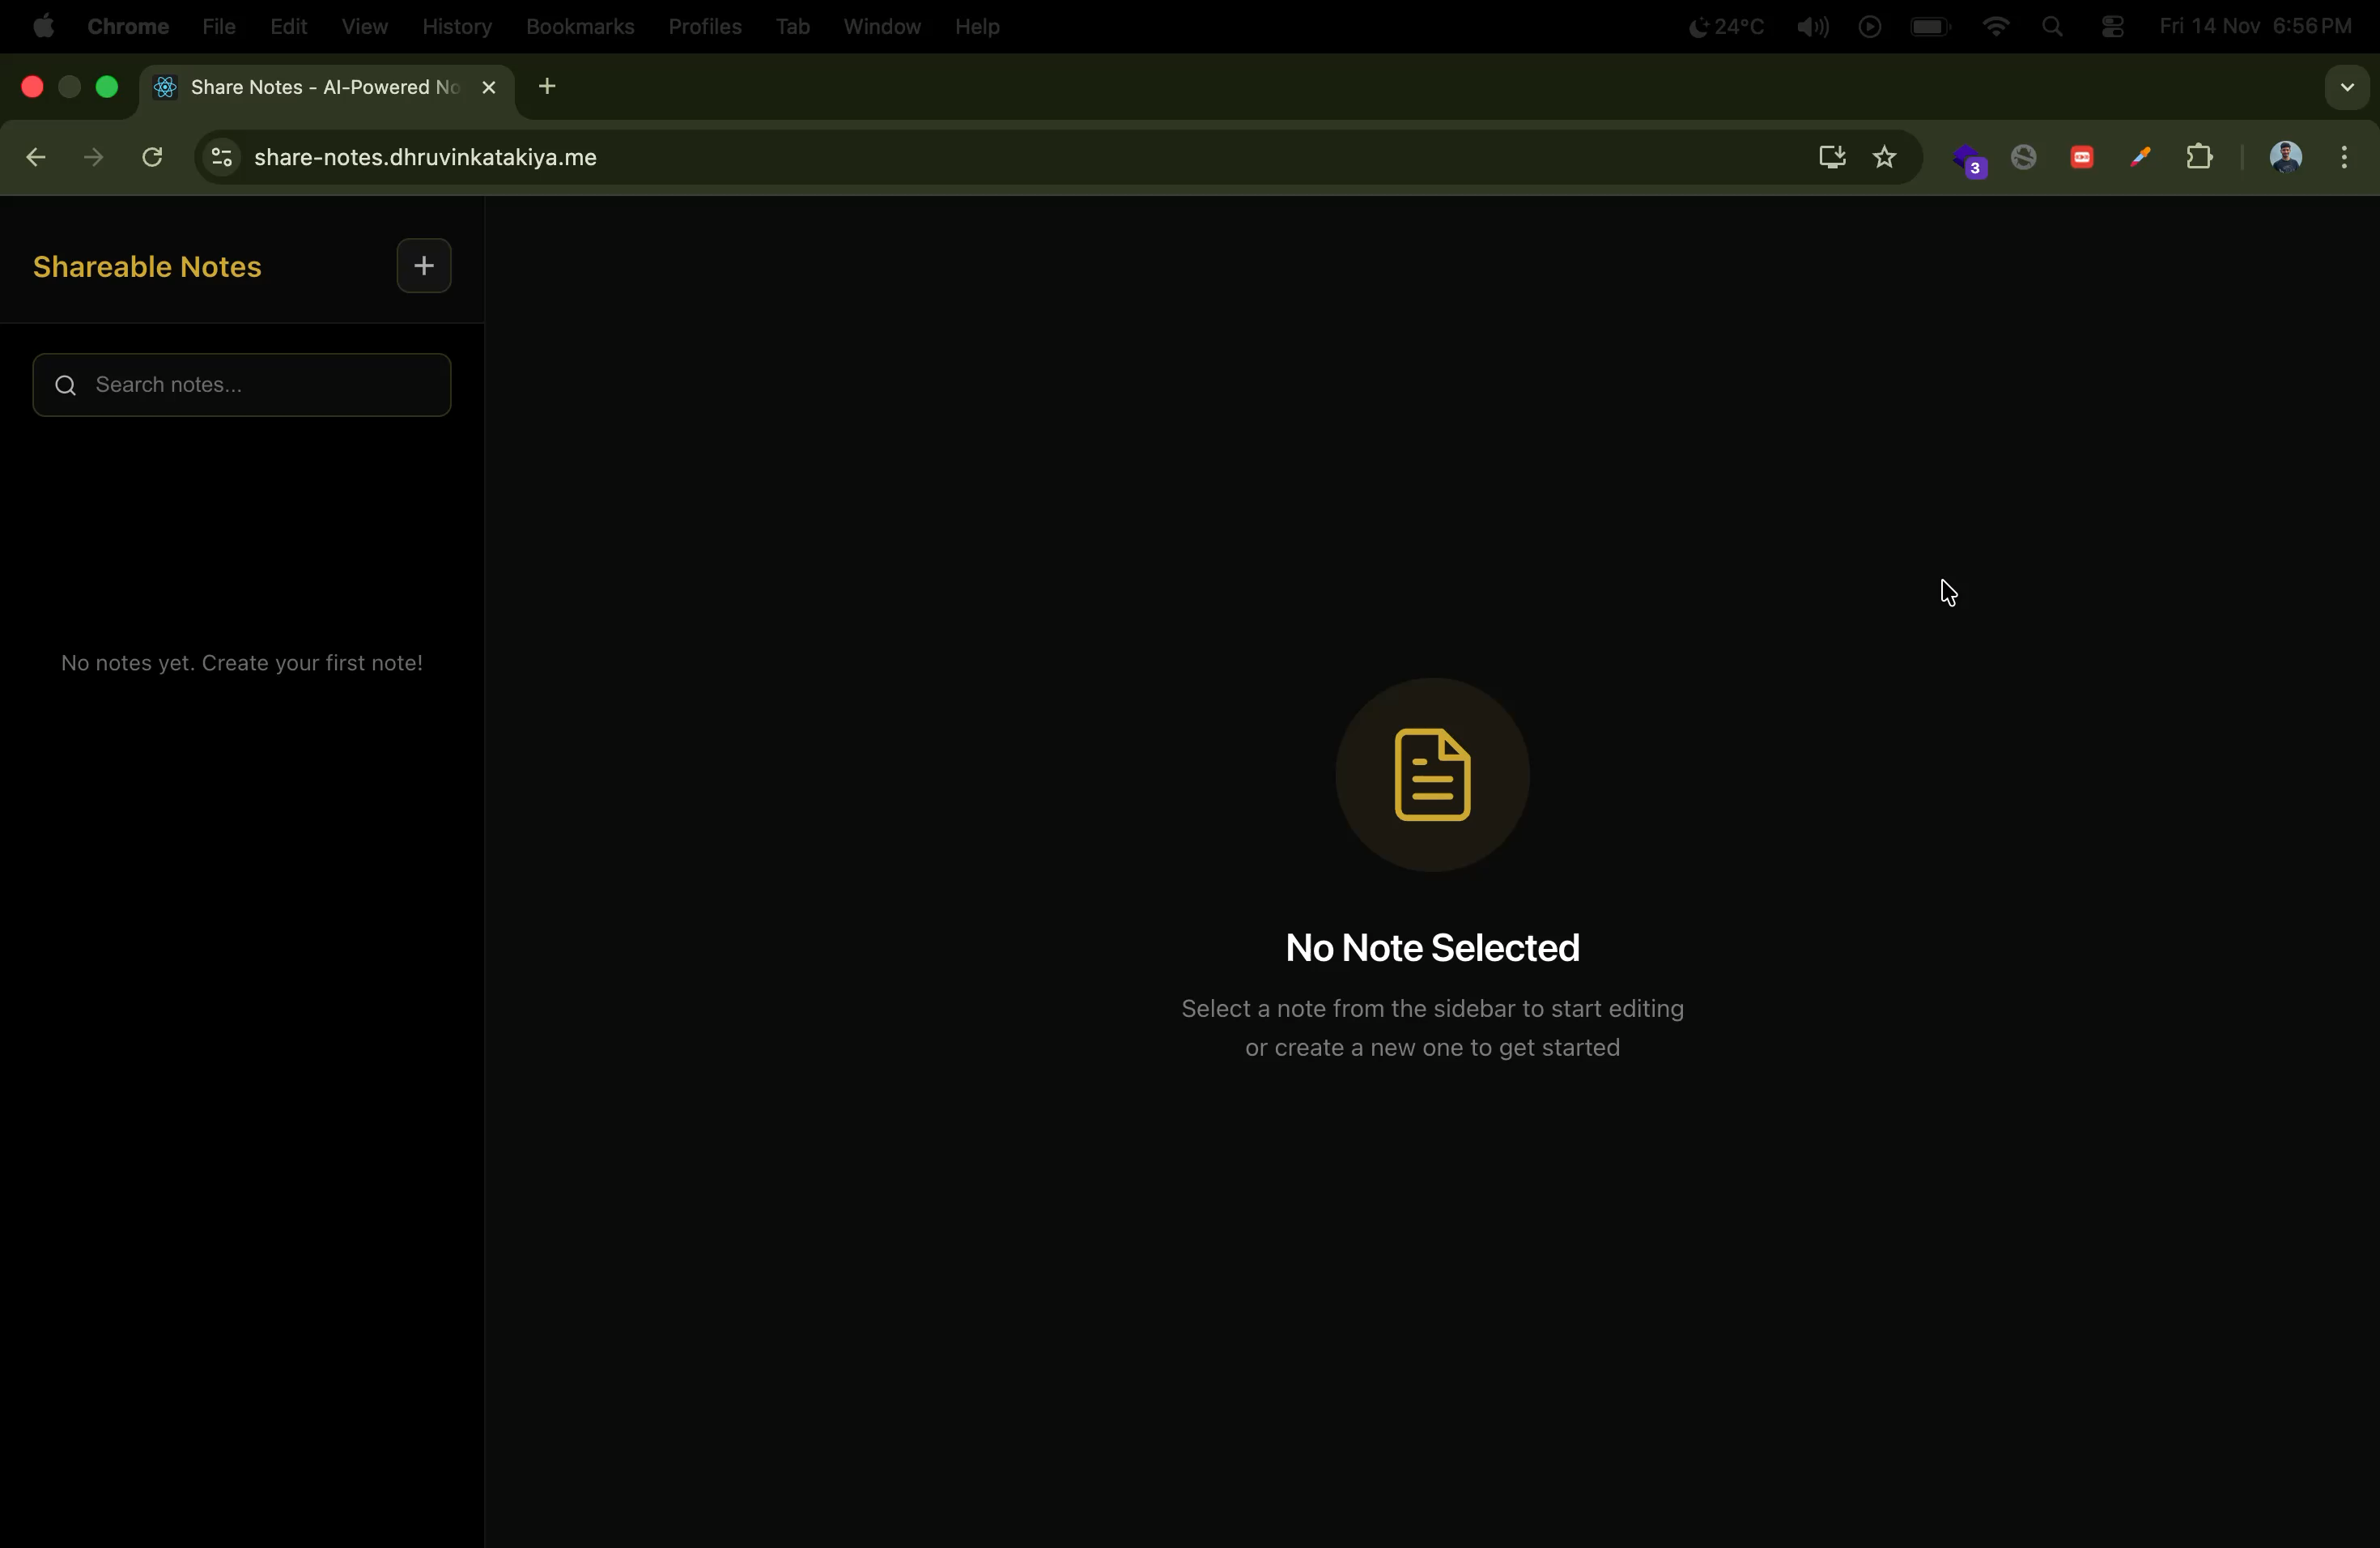Open the Bookmarks menu
The height and width of the screenshot is (1548, 2380).
[580, 26]
